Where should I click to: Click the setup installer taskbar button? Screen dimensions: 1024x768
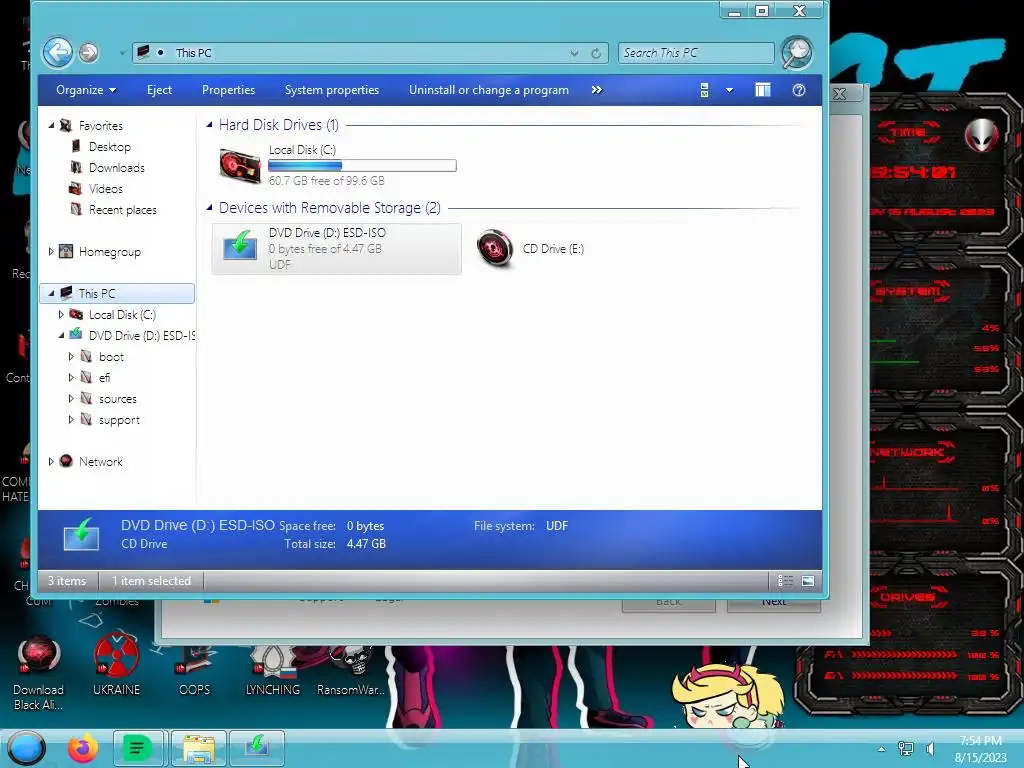coord(257,748)
